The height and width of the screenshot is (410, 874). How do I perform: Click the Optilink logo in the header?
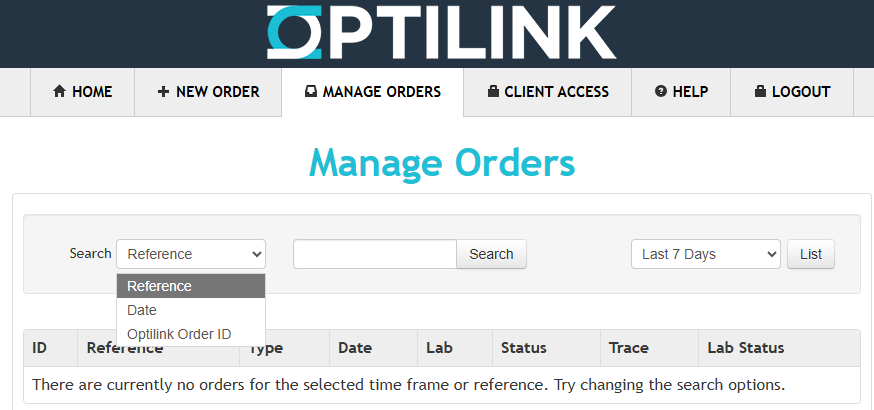(x=441, y=32)
